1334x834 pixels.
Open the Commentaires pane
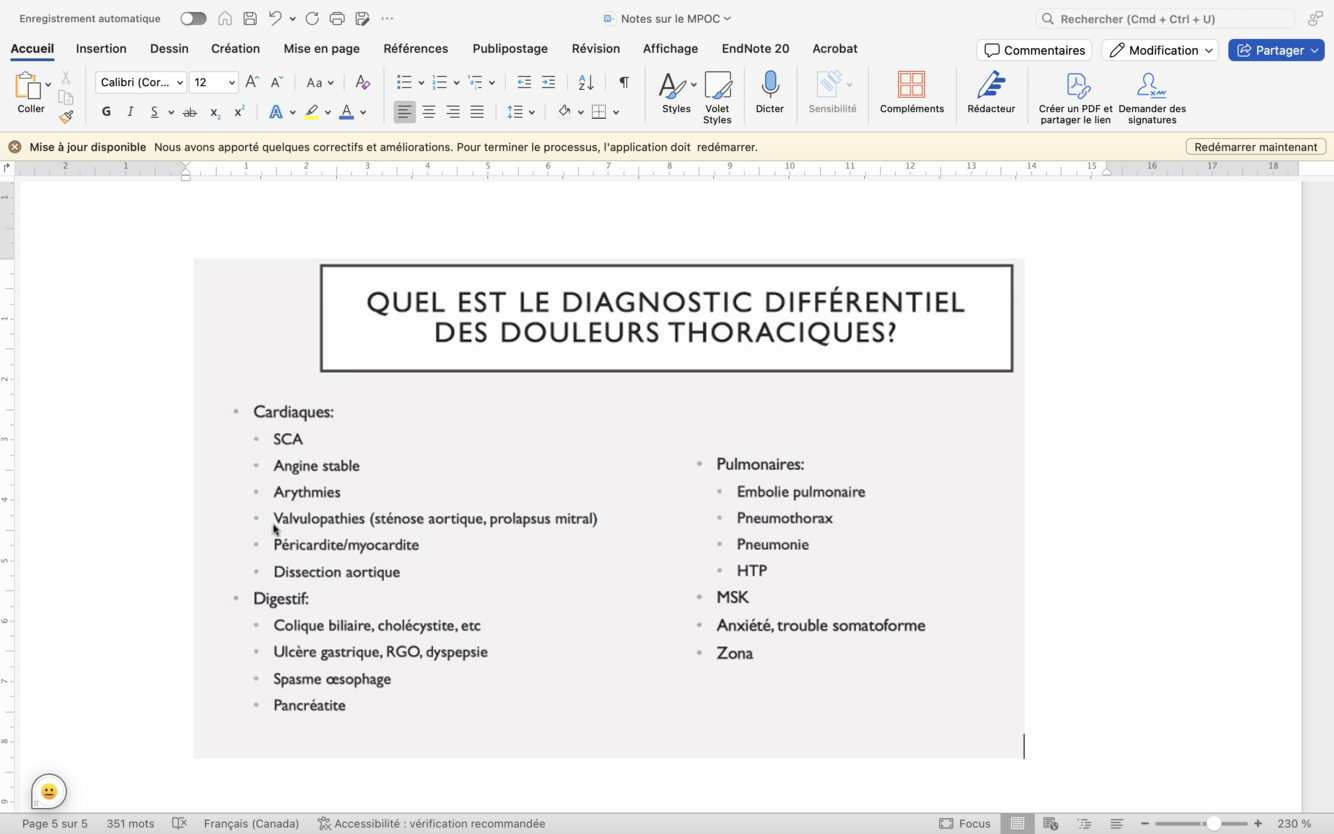pos(1034,50)
